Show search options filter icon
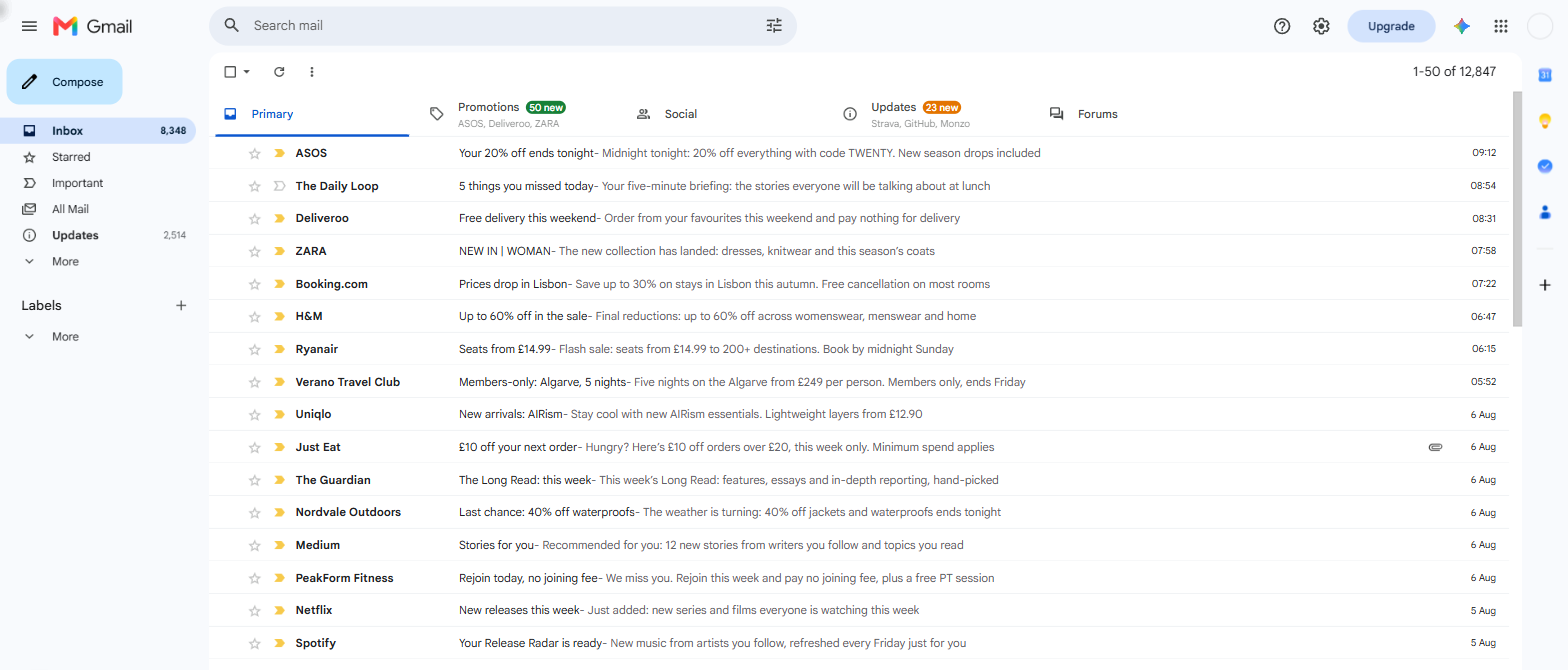This screenshot has width=1568, height=670. [774, 25]
